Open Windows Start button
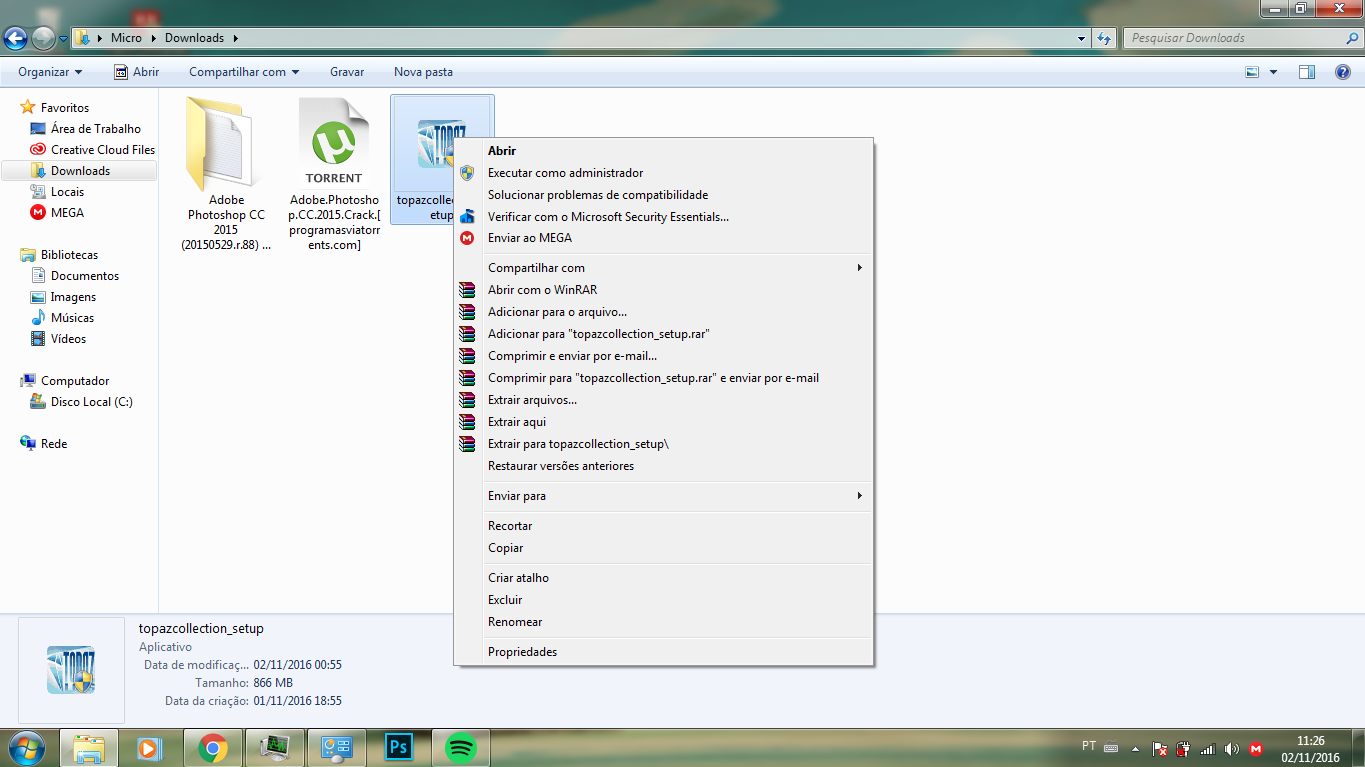1365x767 pixels. coord(27,747)
